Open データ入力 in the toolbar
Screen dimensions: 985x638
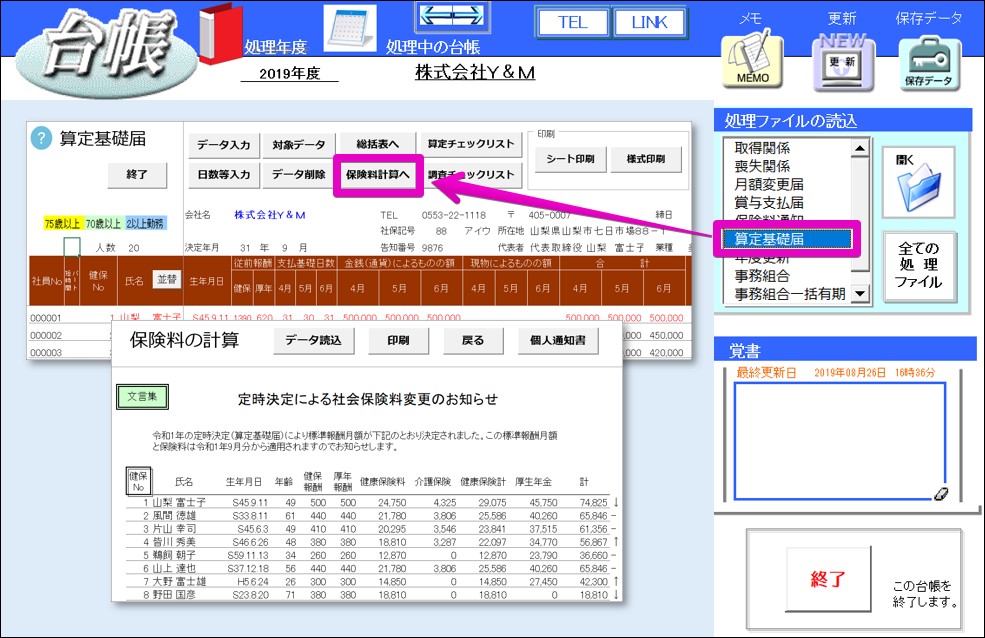224,144
